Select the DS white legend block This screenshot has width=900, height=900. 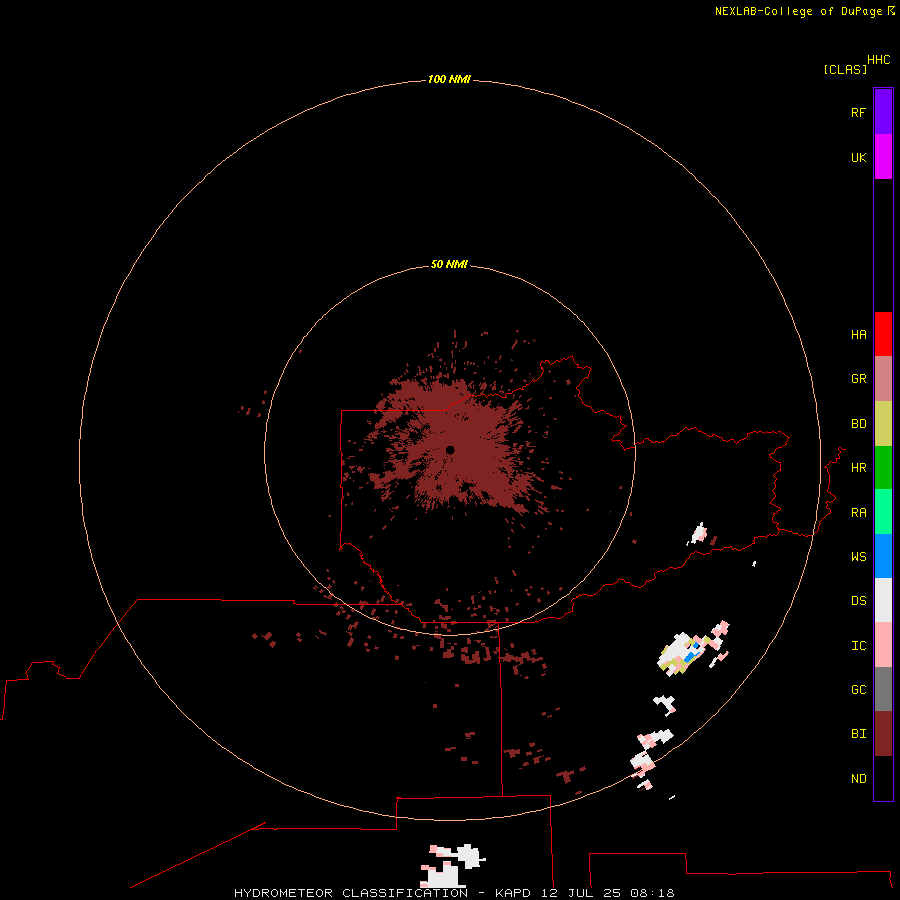pos(883,600)
